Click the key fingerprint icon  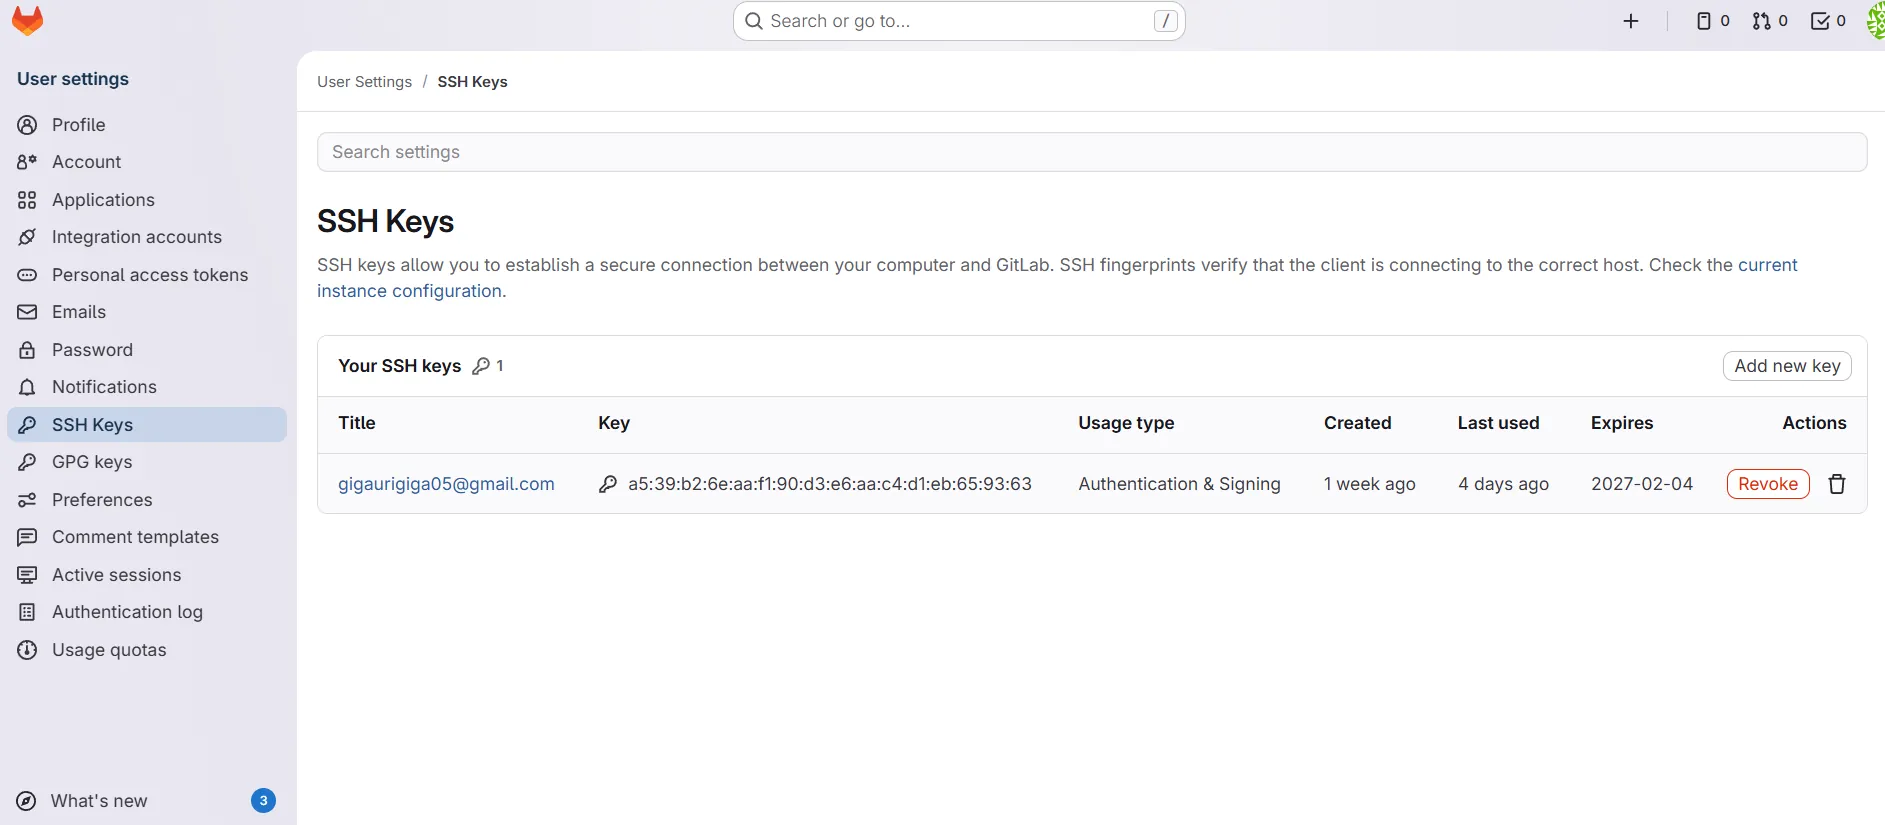(x=608, y=484)
